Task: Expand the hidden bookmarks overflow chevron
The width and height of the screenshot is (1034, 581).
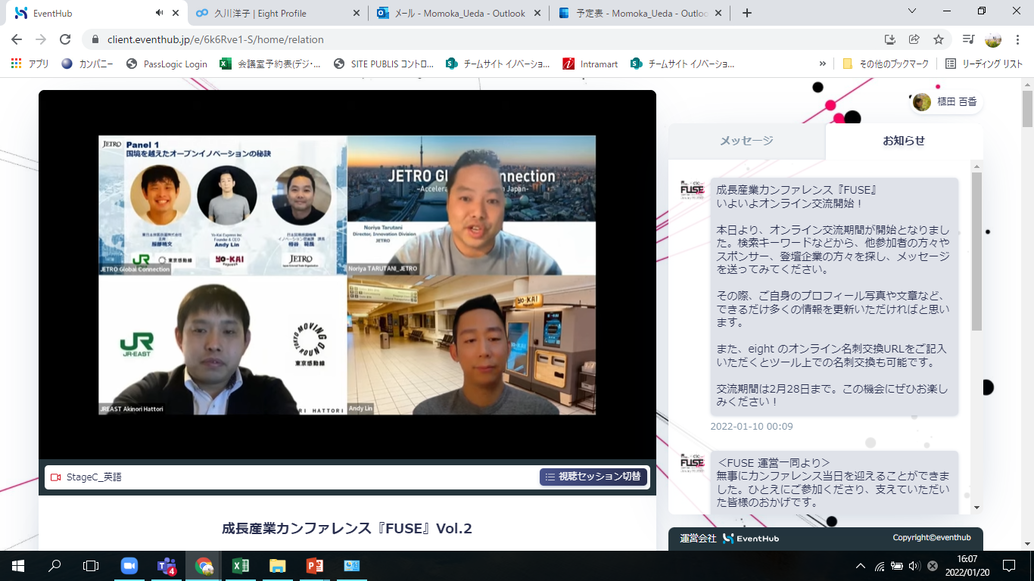Action: [x=822, y=64]
